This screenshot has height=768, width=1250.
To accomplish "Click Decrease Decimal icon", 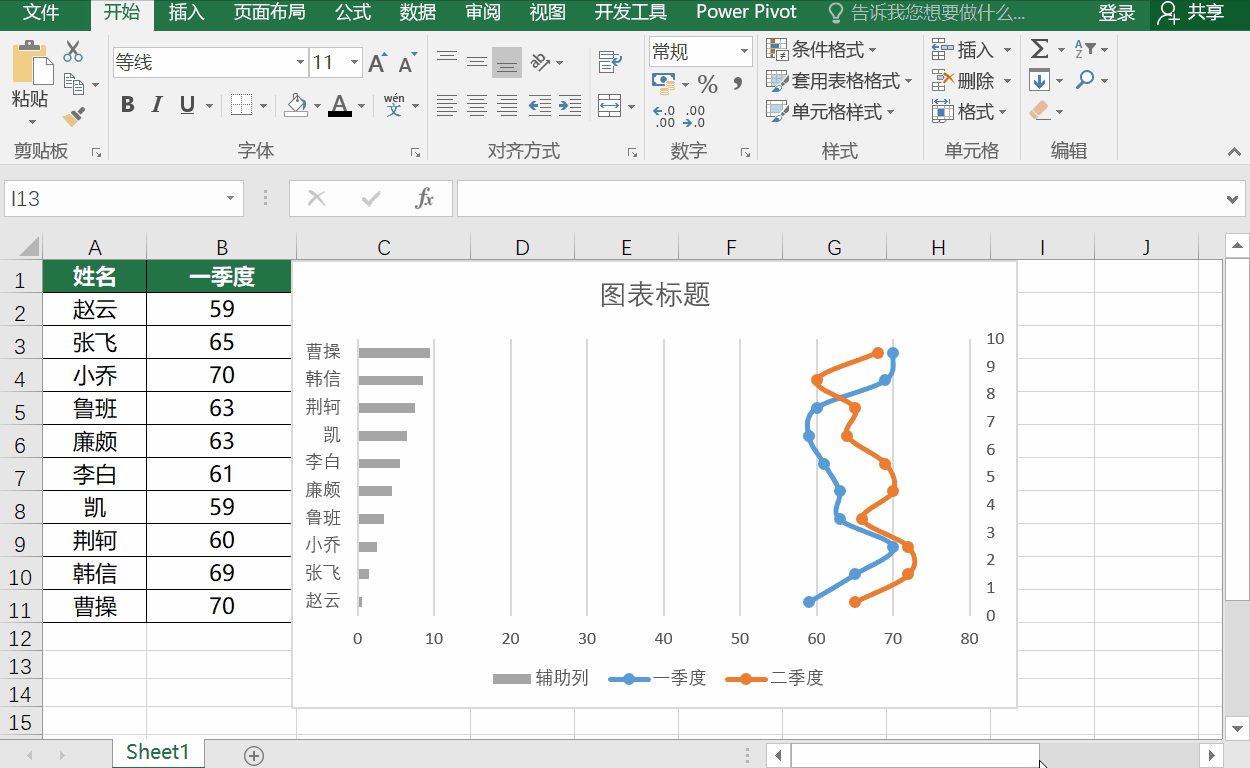I will (694, 117).
